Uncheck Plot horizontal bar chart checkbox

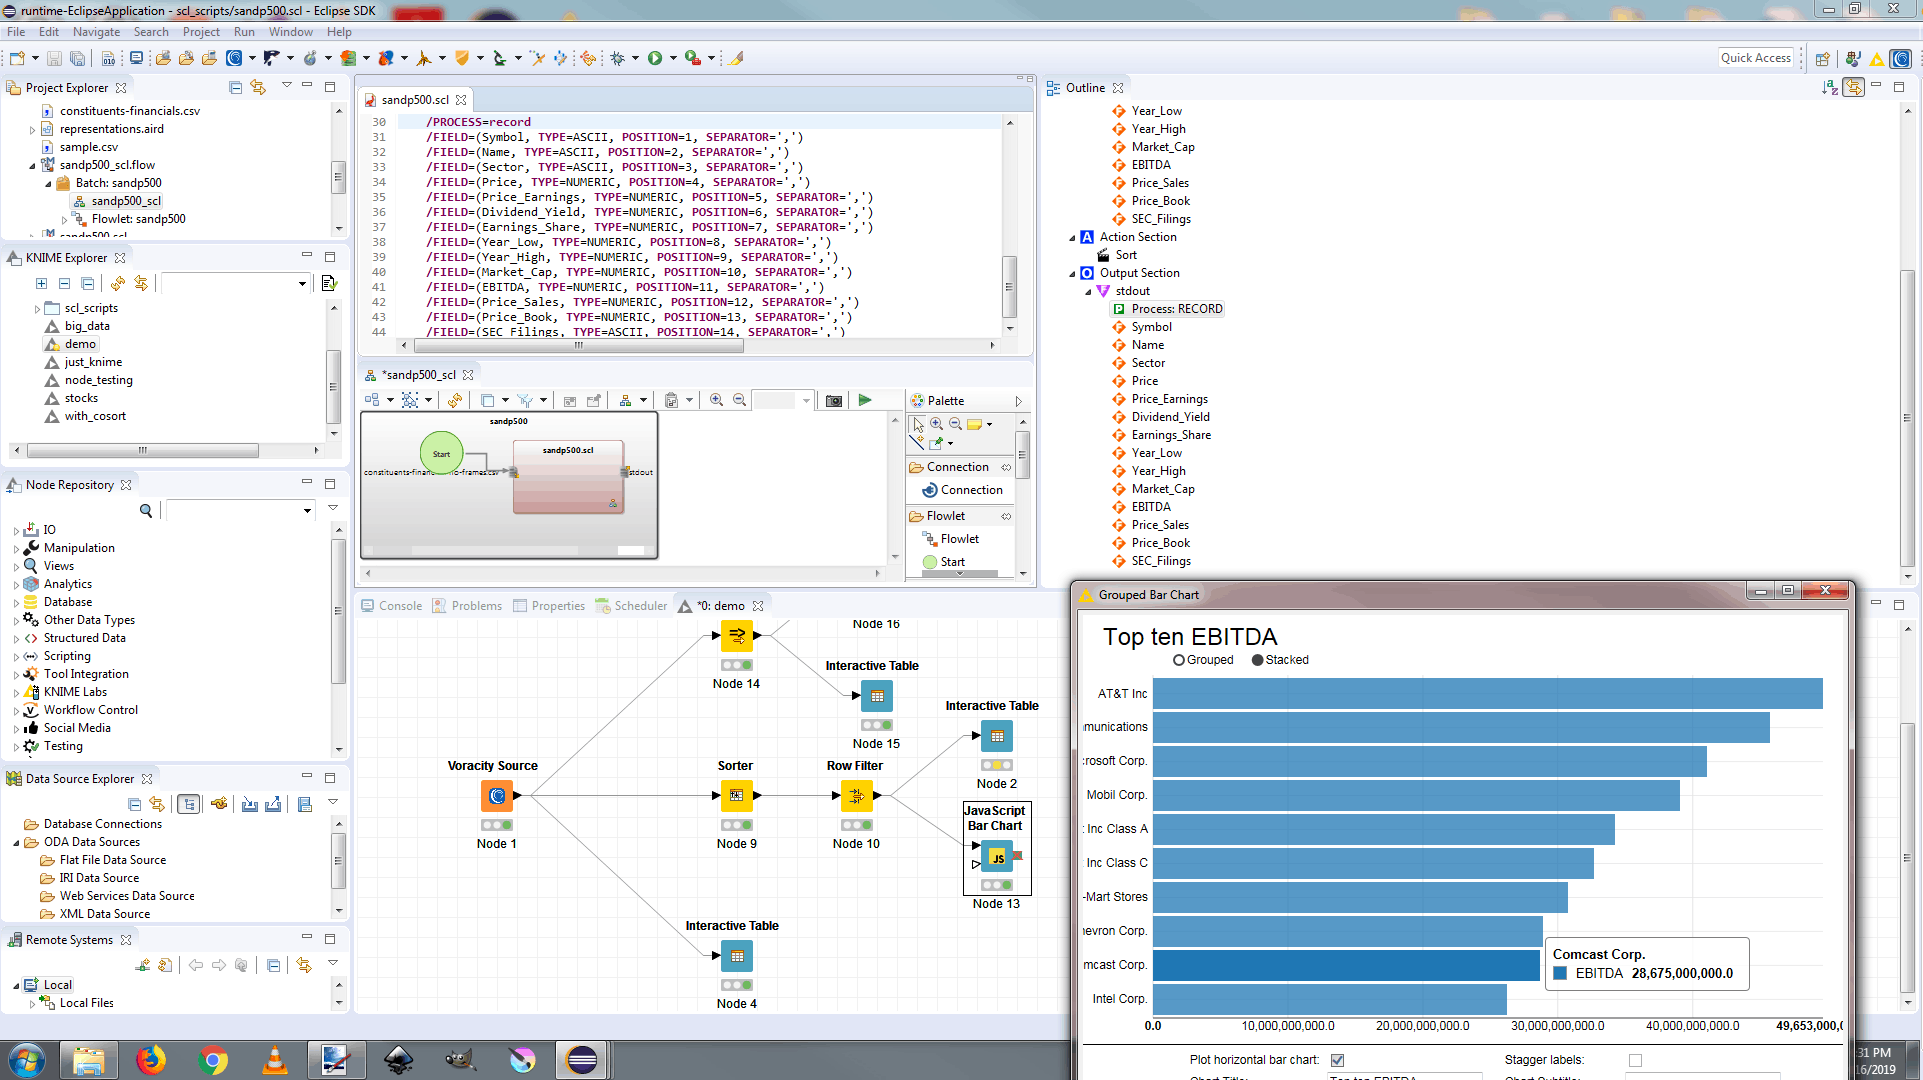(x=1337, y=1060)
